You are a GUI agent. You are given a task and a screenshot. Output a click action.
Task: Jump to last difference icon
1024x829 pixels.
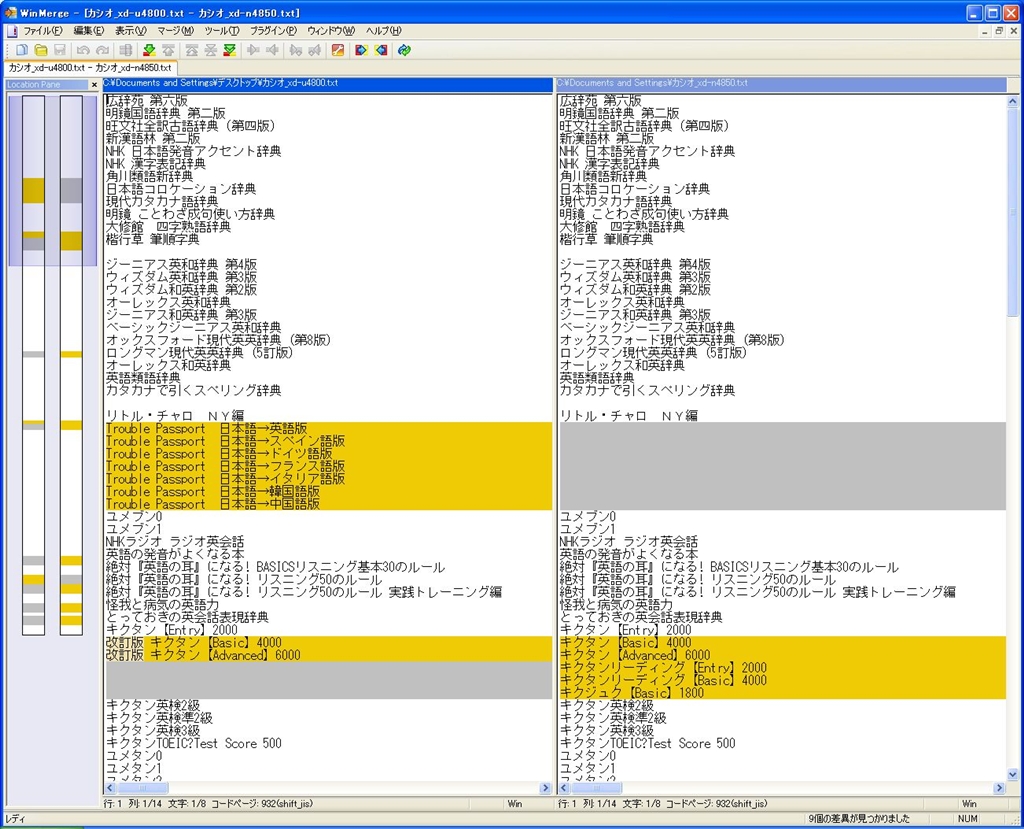229,50
